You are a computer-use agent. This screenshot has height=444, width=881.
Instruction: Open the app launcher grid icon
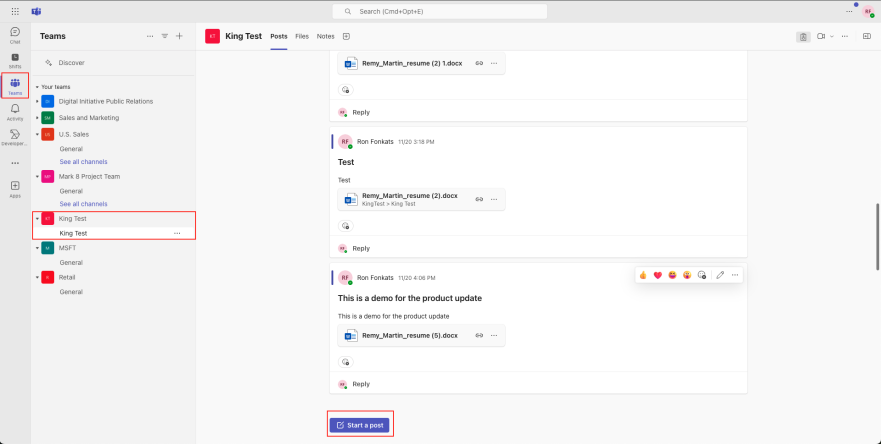15,11
